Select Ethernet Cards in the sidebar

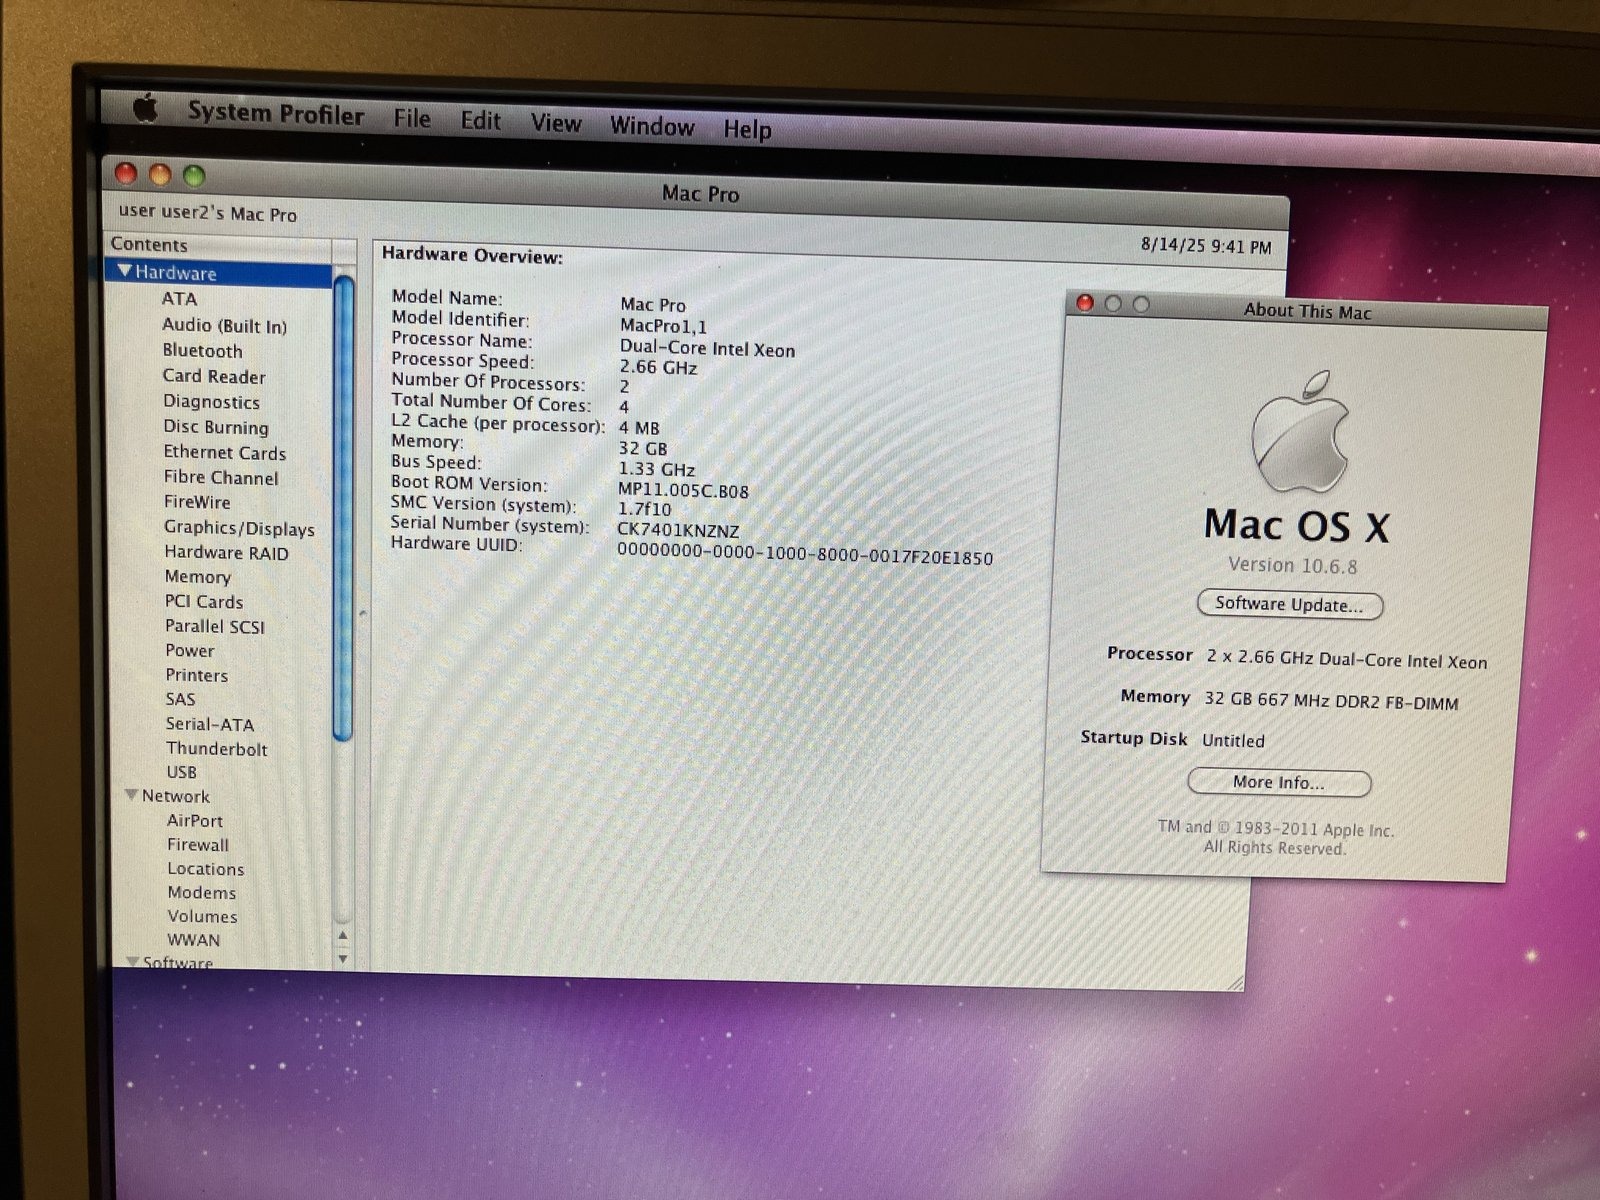[x=225, y=452]
